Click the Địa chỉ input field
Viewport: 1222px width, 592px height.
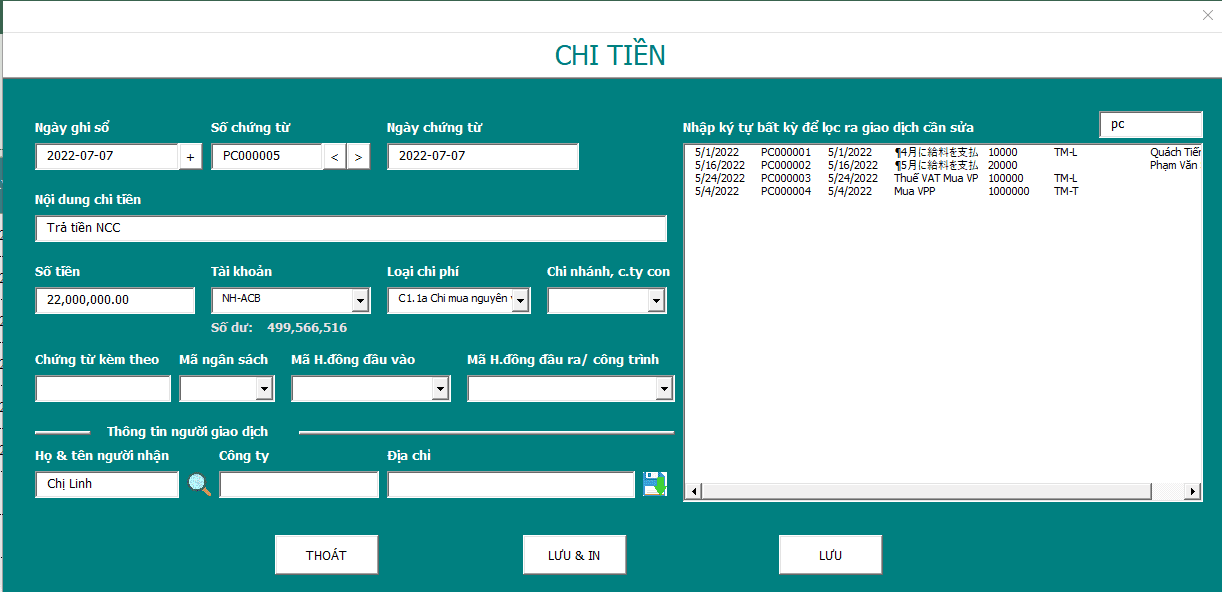(x=511, y=485)
